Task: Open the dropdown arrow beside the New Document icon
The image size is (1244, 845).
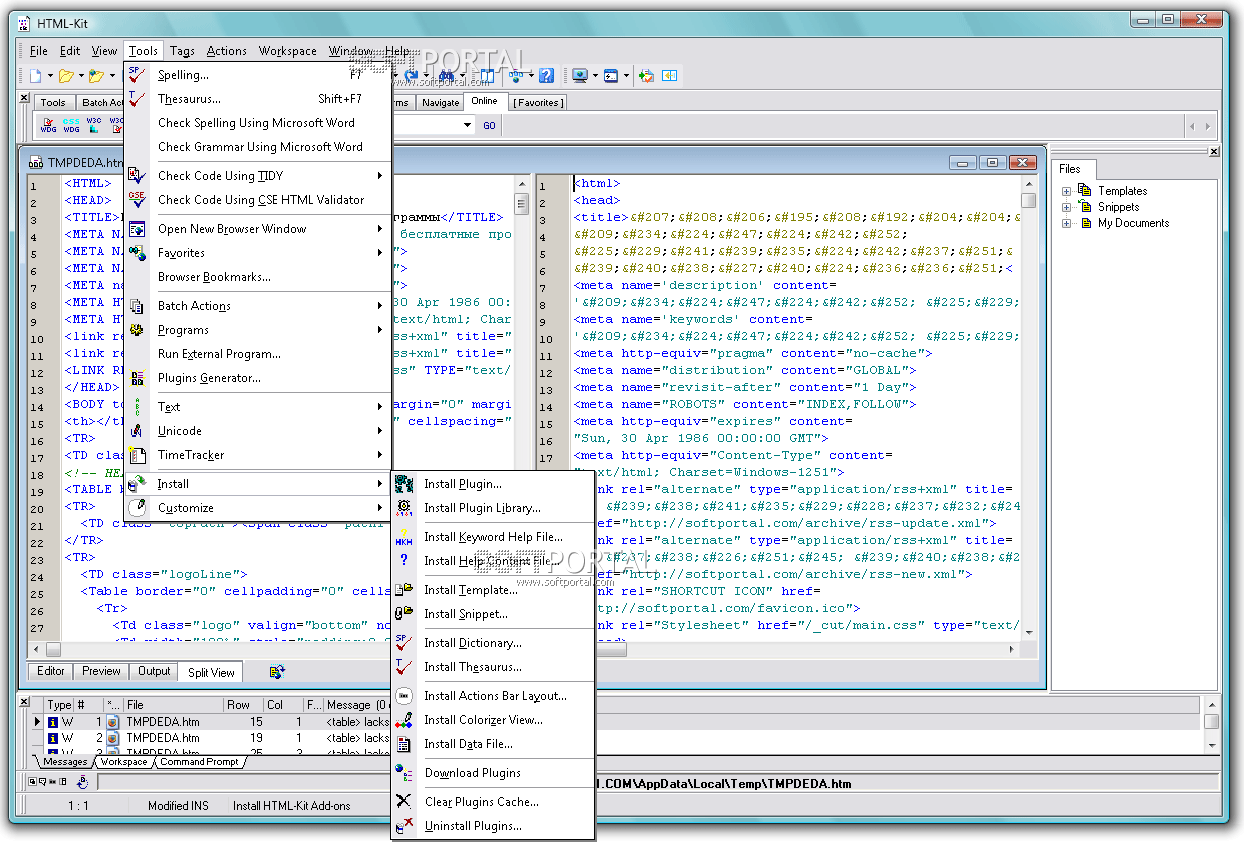Action: click(x=49, y=76)
